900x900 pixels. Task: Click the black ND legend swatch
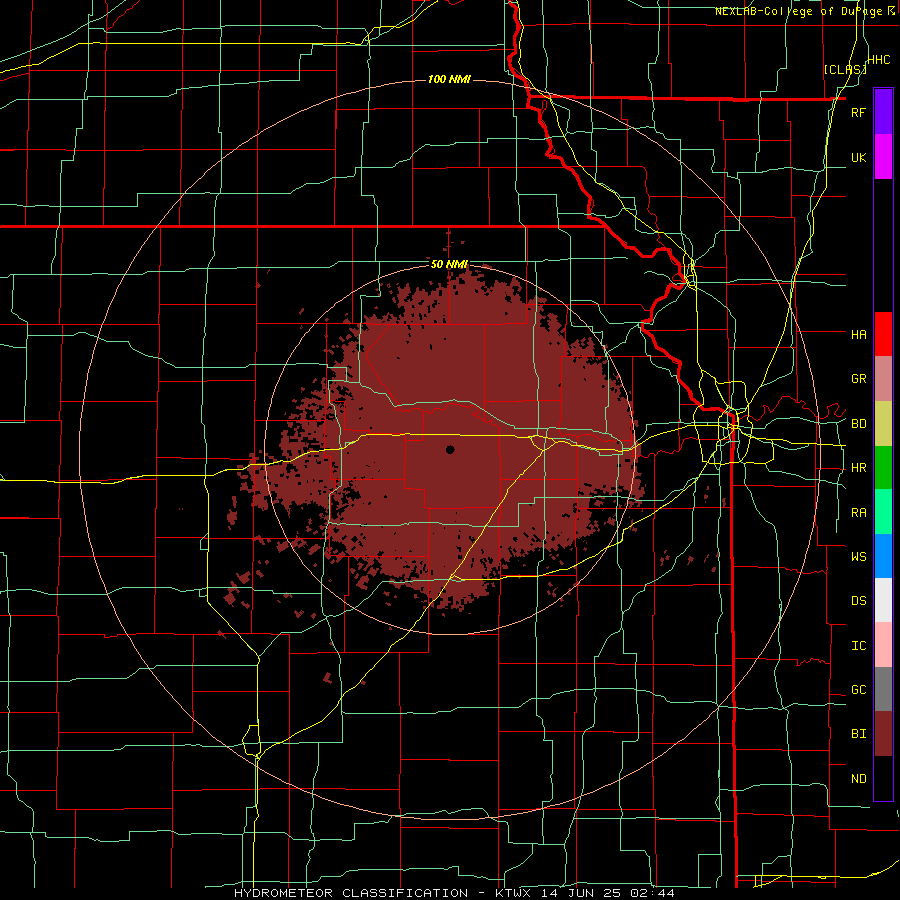pyautogui.click(x=883, y=778)
